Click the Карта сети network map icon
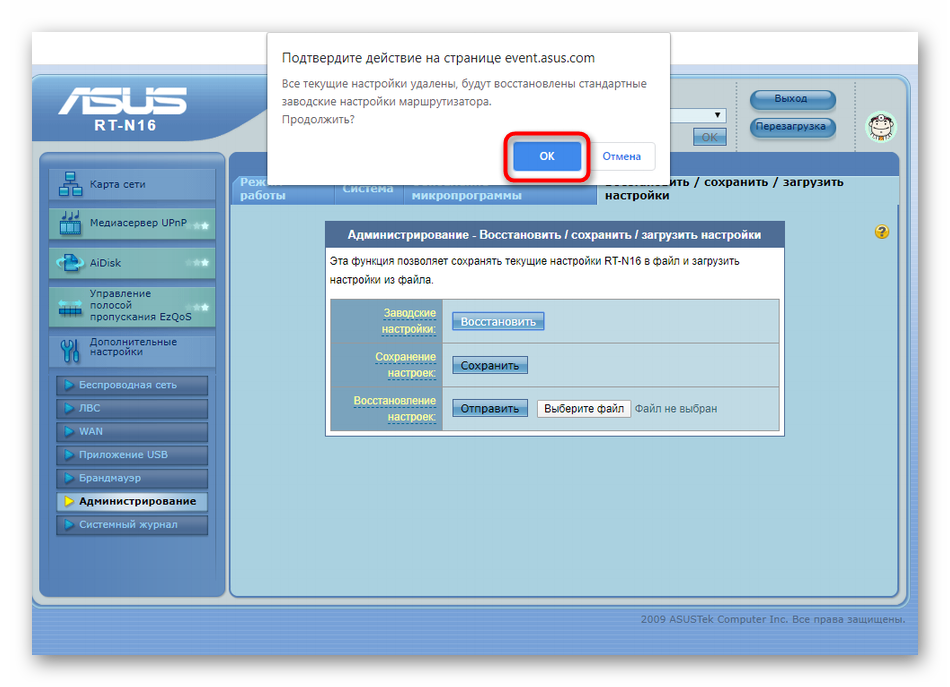The image size is (950, 687). (x=70, y=184)
